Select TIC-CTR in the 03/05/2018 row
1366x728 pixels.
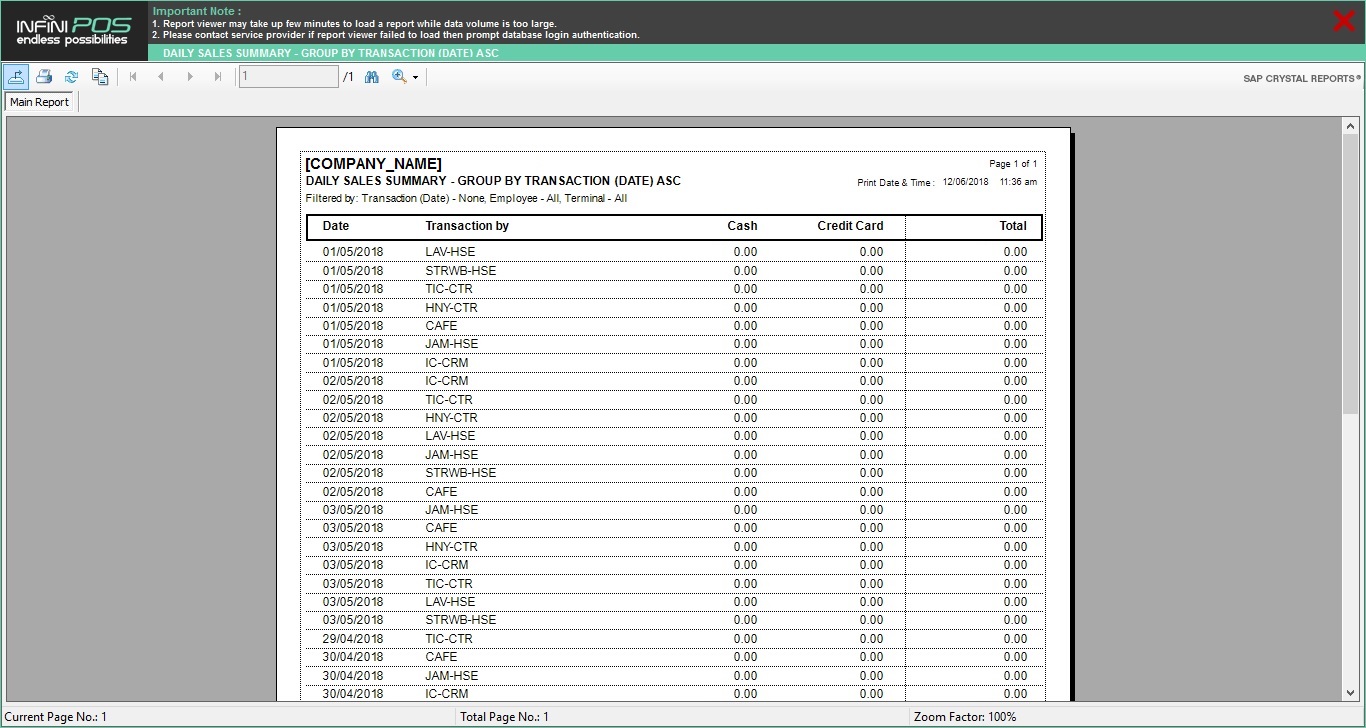click(448, 584)
